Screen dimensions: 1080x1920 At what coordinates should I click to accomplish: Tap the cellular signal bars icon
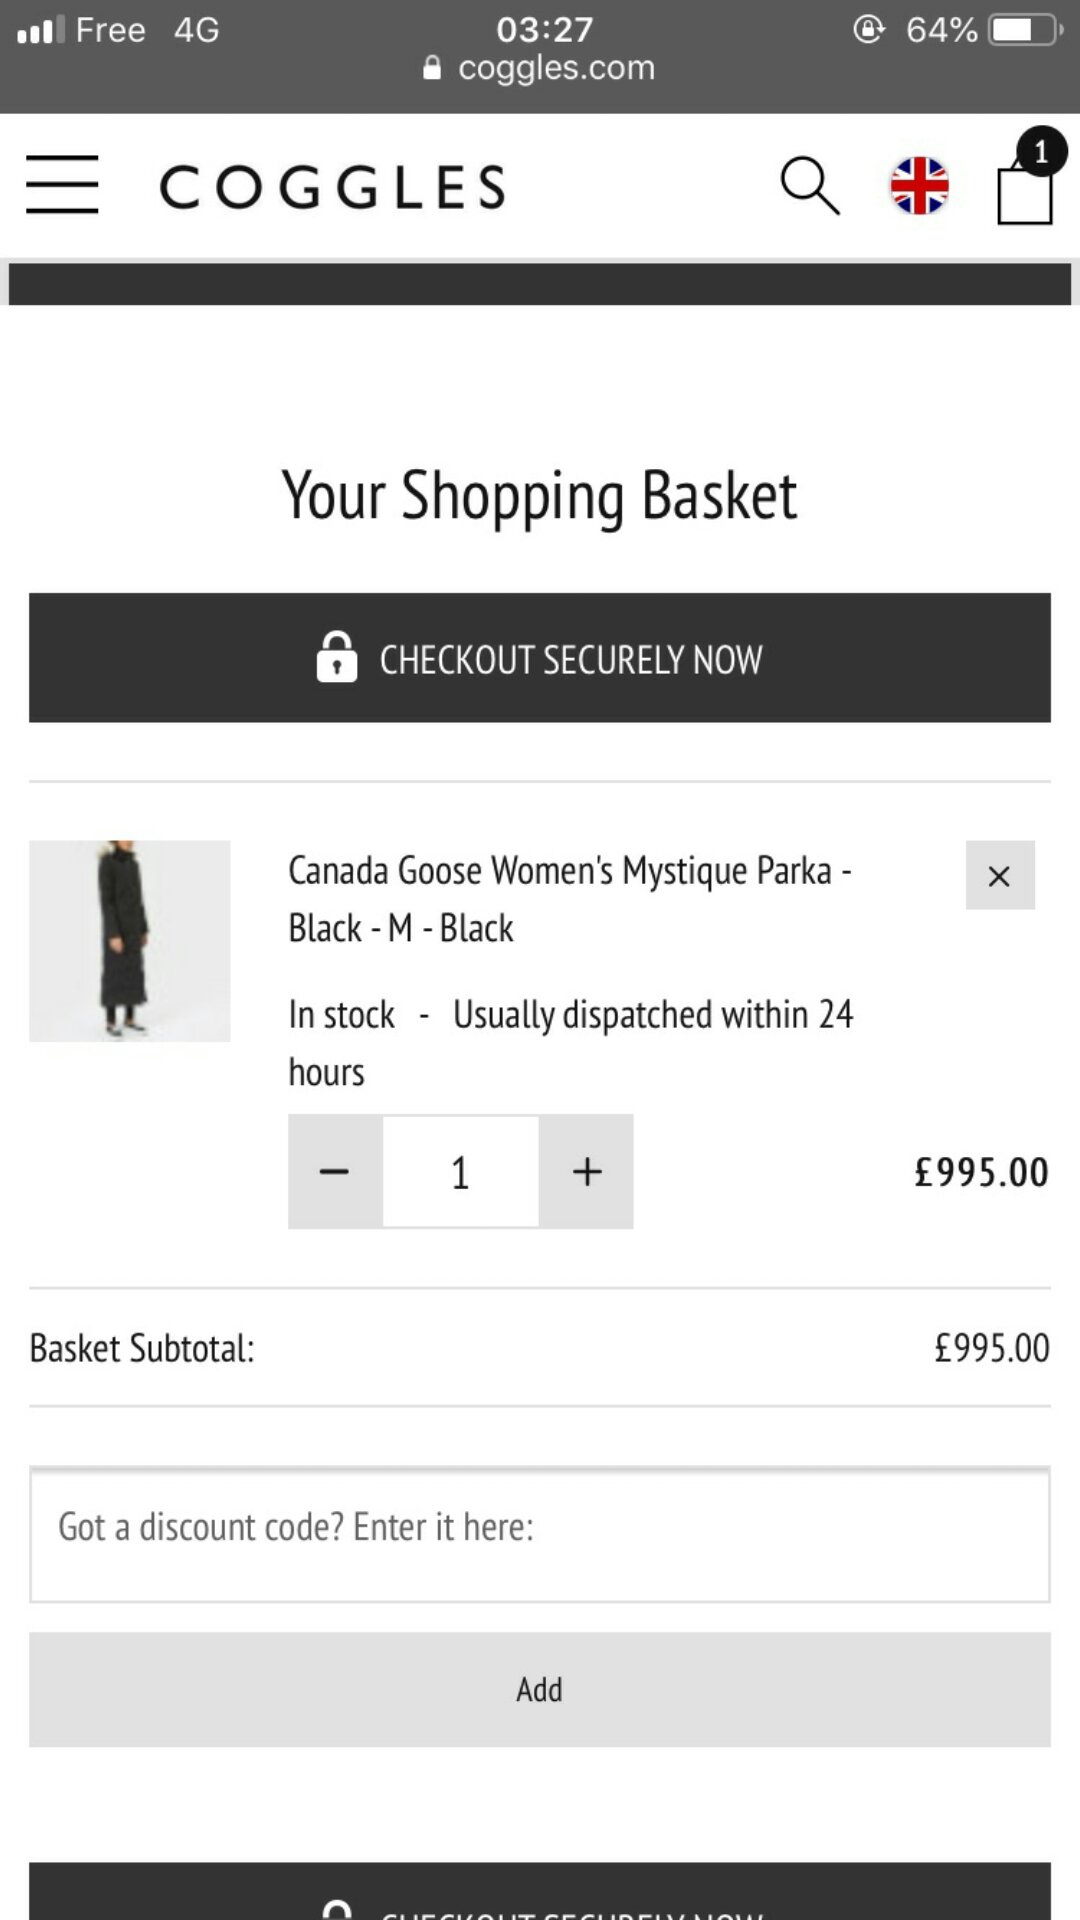click(41, 30)
